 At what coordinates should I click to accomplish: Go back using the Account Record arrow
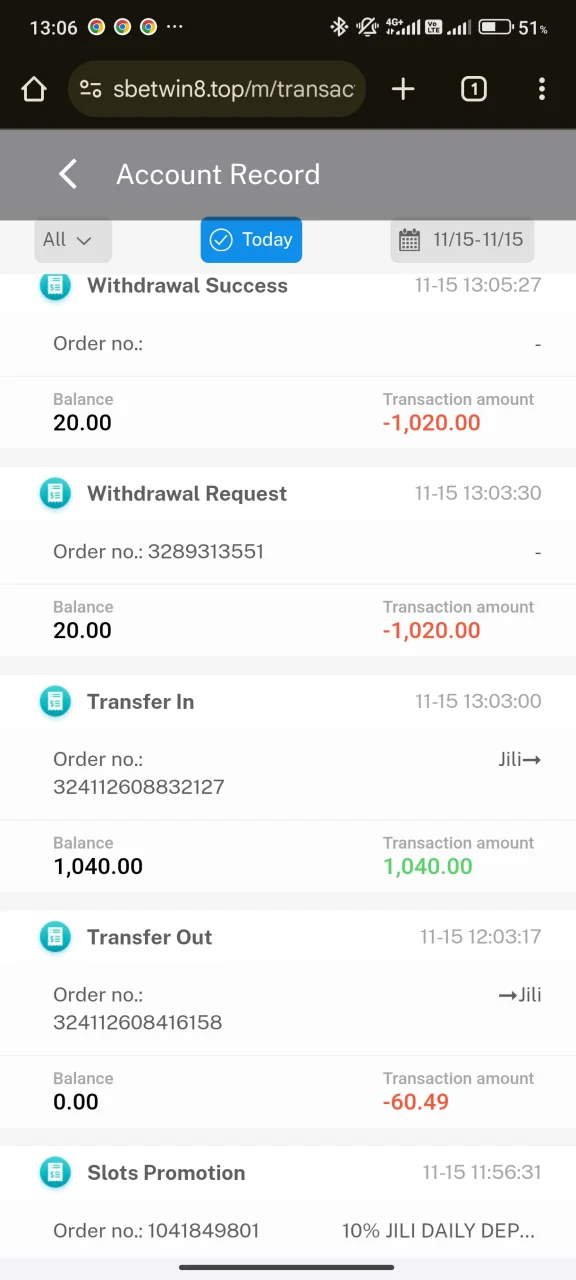68,174
